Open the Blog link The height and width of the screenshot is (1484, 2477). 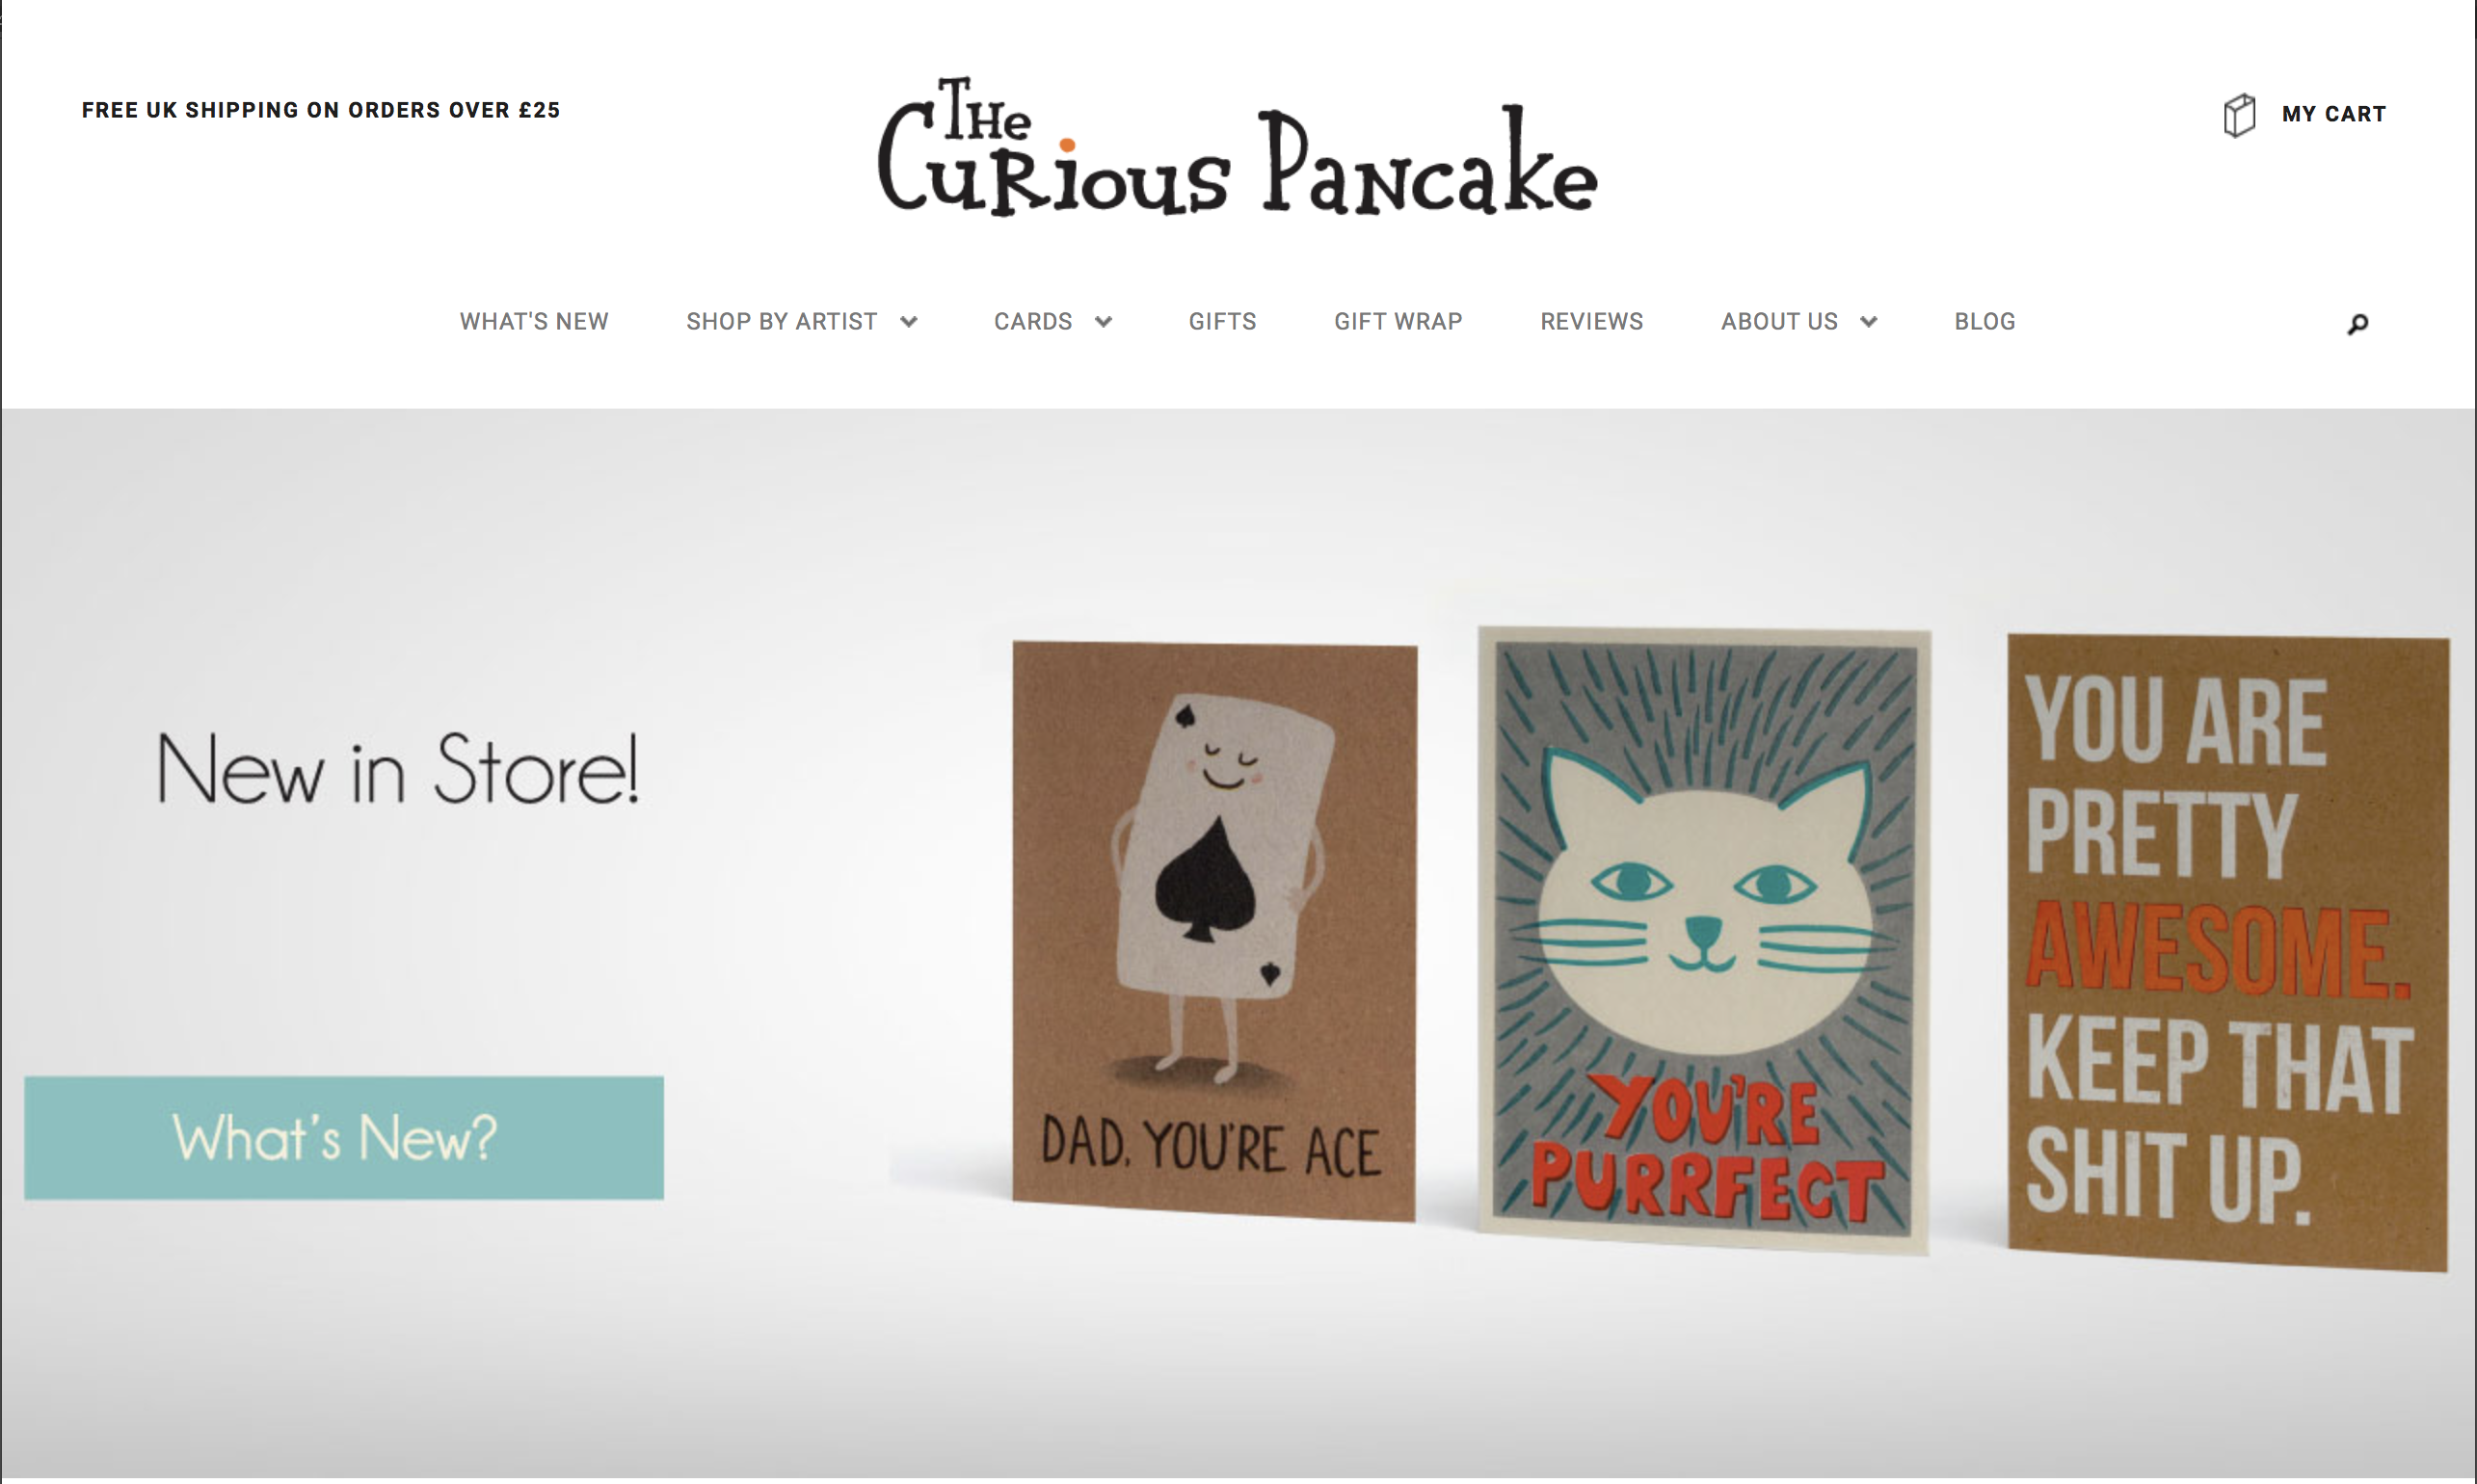[x=1985, y=322]
